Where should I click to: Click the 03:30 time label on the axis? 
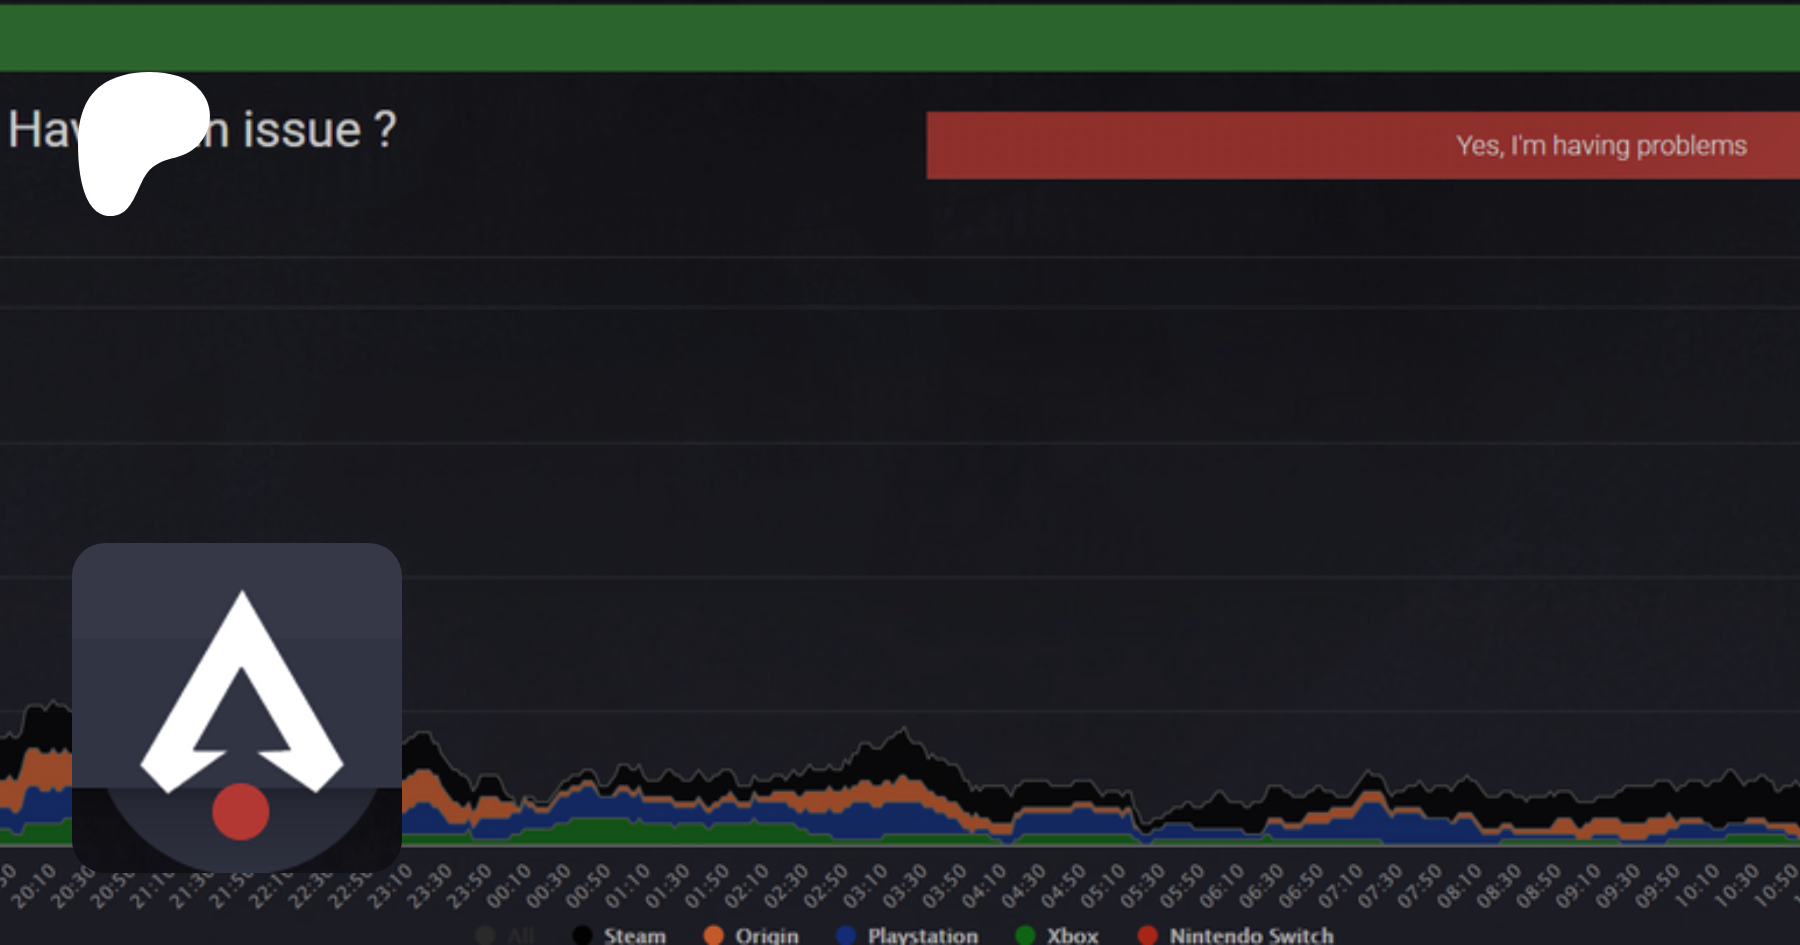coord(904,885)
